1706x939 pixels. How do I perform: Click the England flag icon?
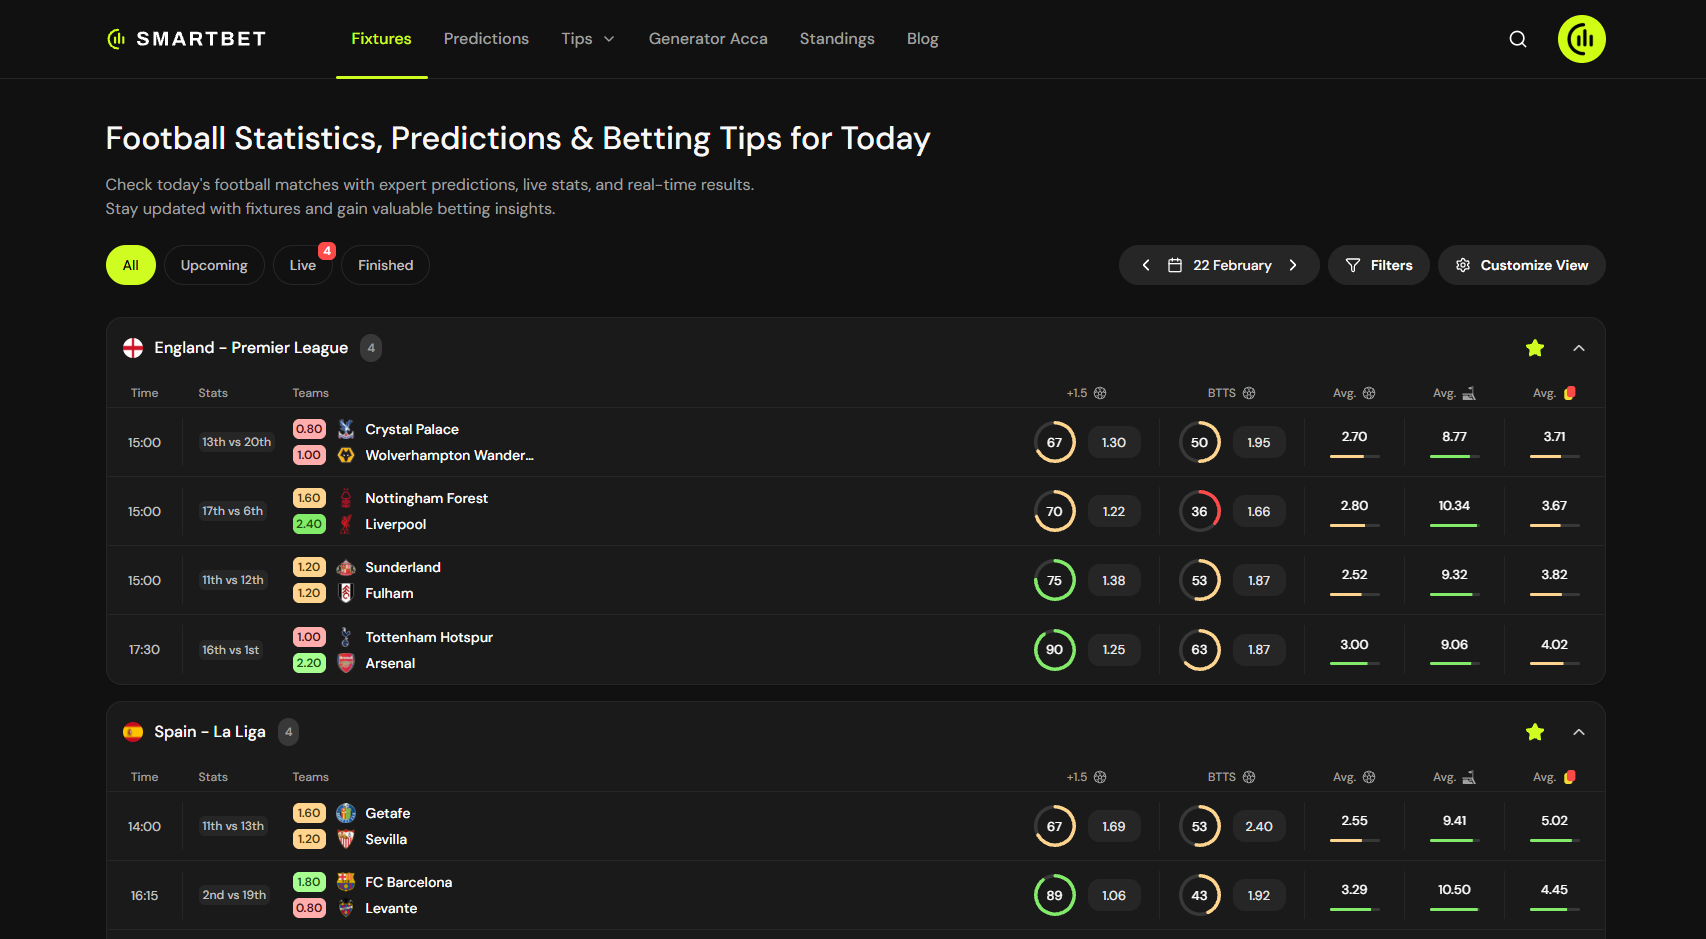[x=133, y=348]
